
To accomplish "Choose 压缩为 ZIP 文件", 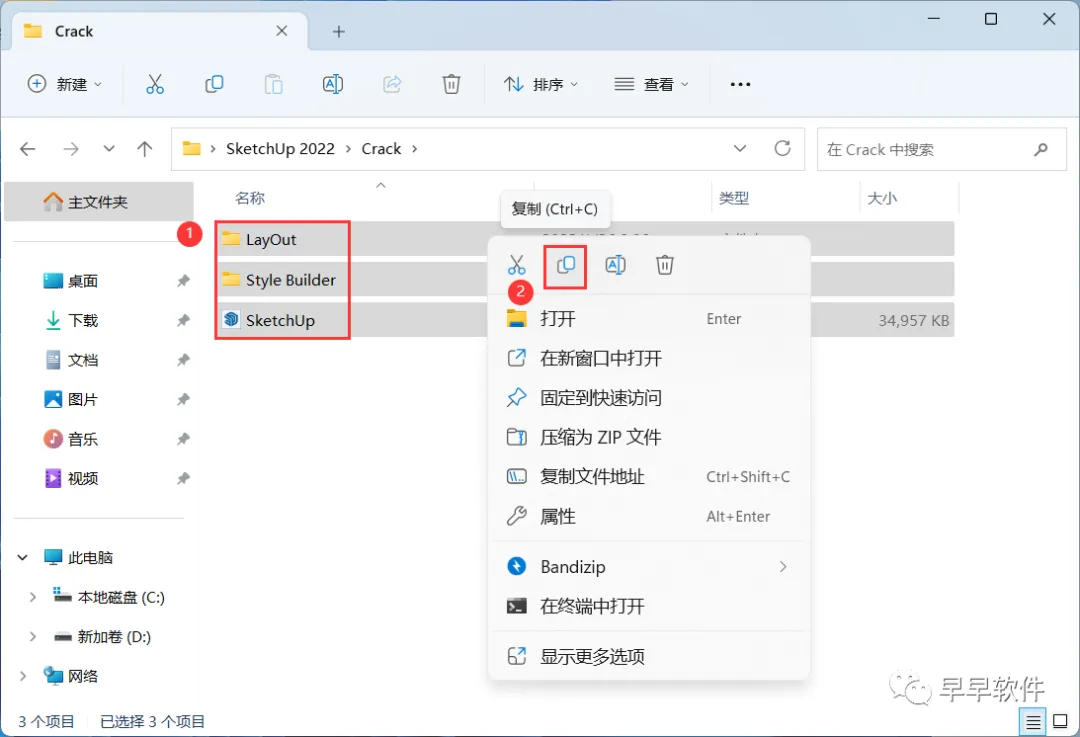I will 648,437.
